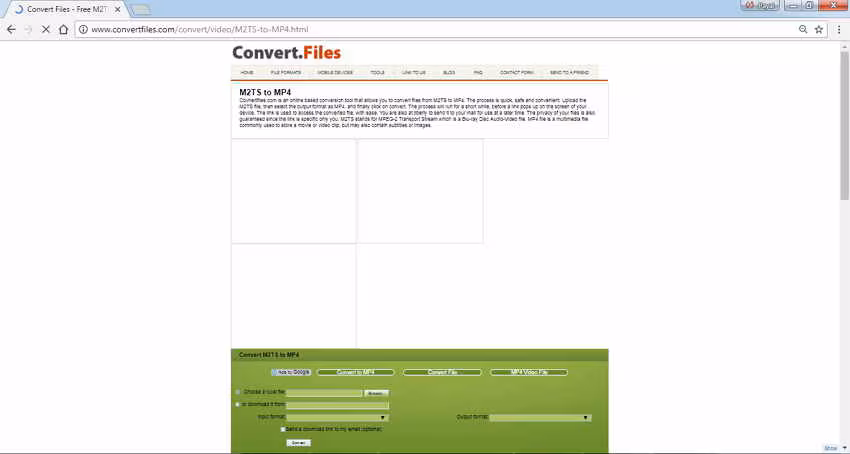
Task: Bookmark this page with the star icon
Action: tap(819, 29)
